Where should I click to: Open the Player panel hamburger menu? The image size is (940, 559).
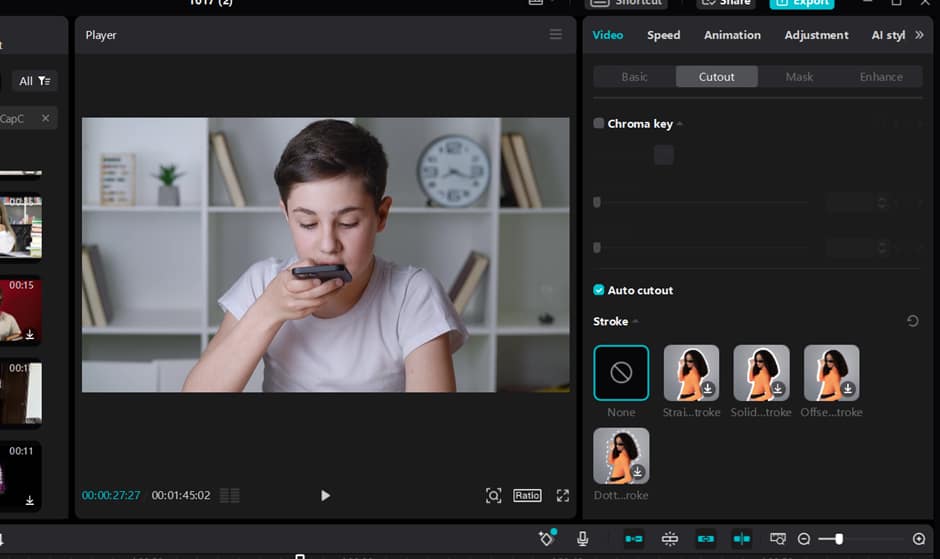click(556, 35)
